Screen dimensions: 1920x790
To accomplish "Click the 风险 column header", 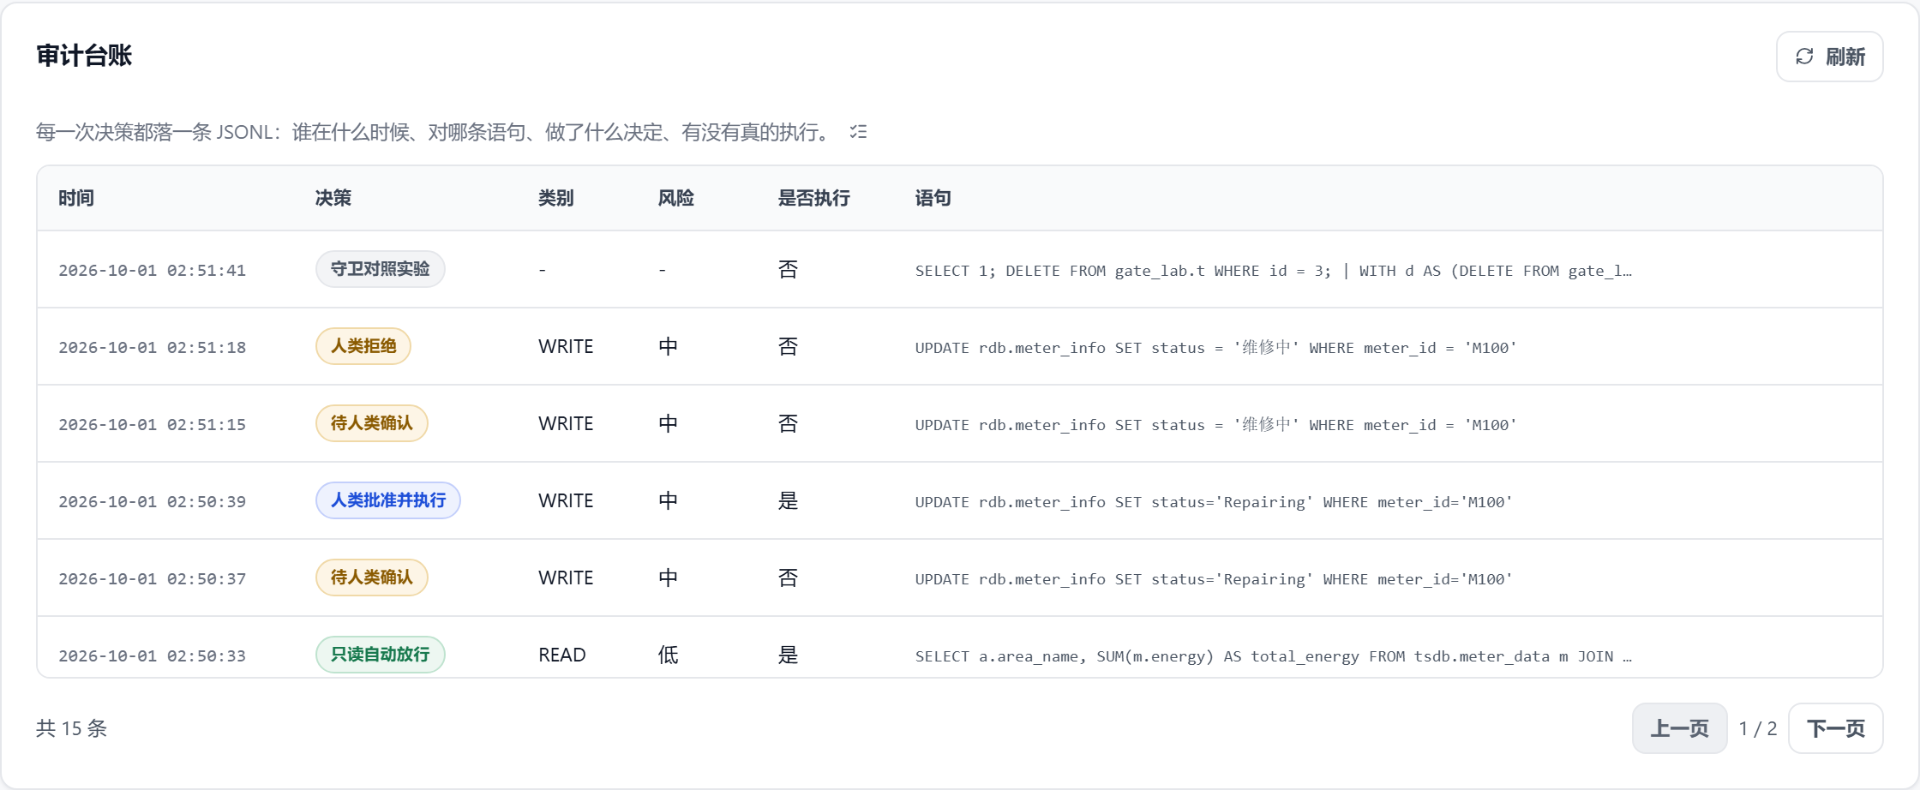I will click(x=676, y=198).
